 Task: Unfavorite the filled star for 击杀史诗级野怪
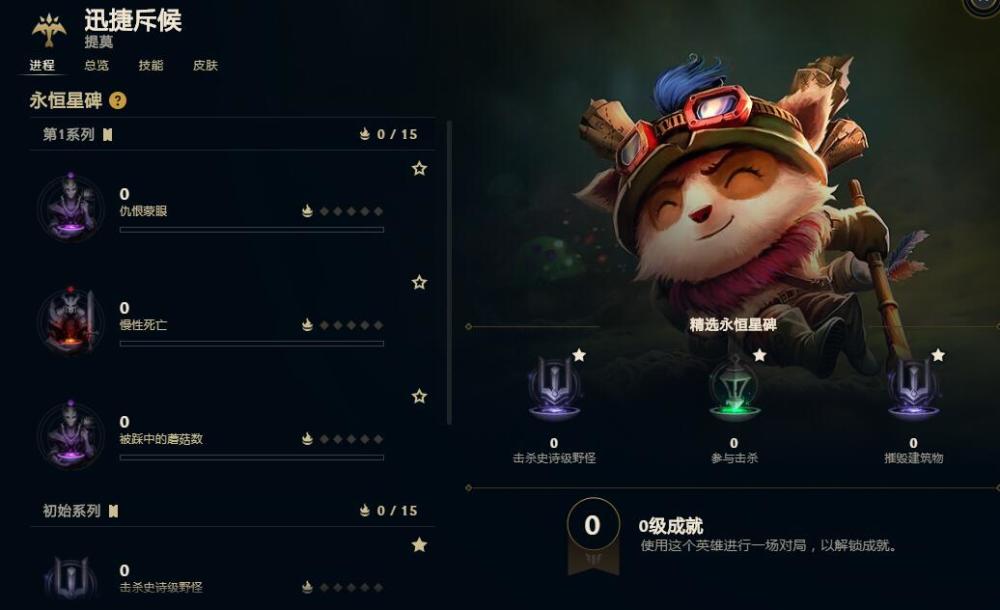point(419,545)
